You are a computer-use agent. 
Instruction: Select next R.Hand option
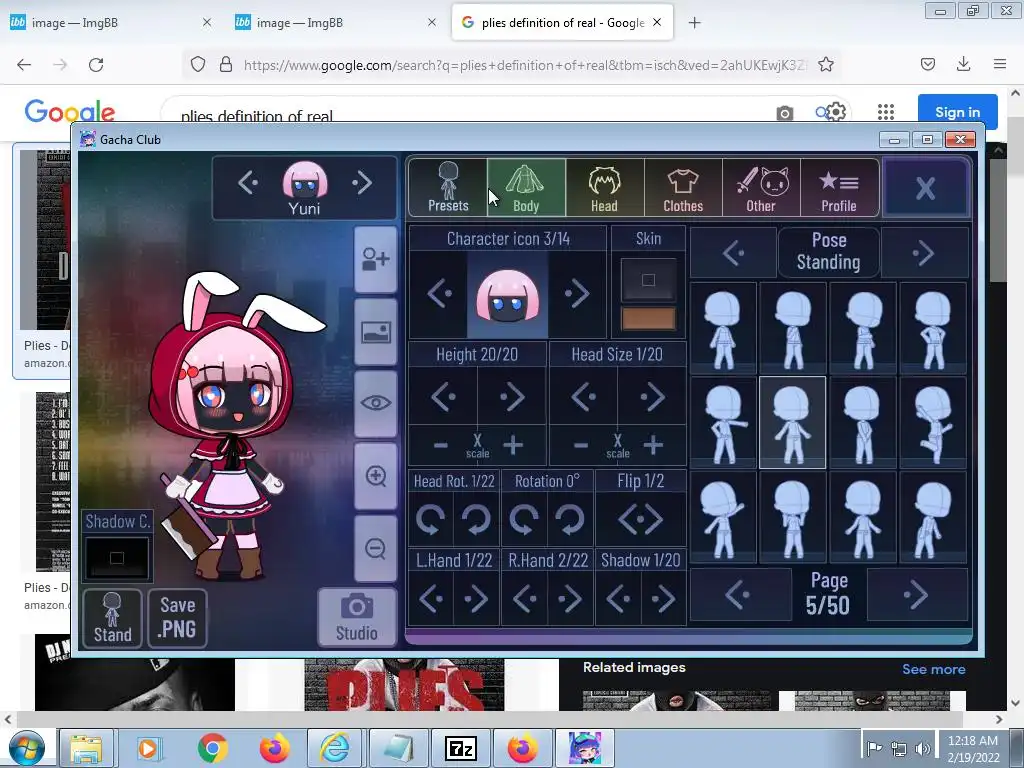click(569, 598)
